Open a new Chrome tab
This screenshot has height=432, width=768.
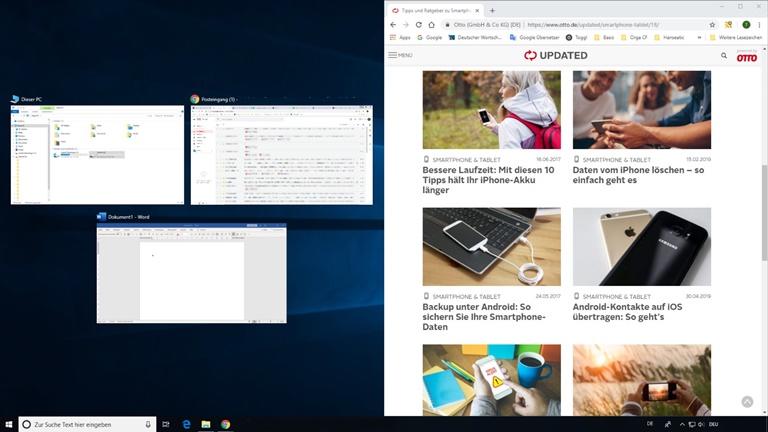(492, 9)
